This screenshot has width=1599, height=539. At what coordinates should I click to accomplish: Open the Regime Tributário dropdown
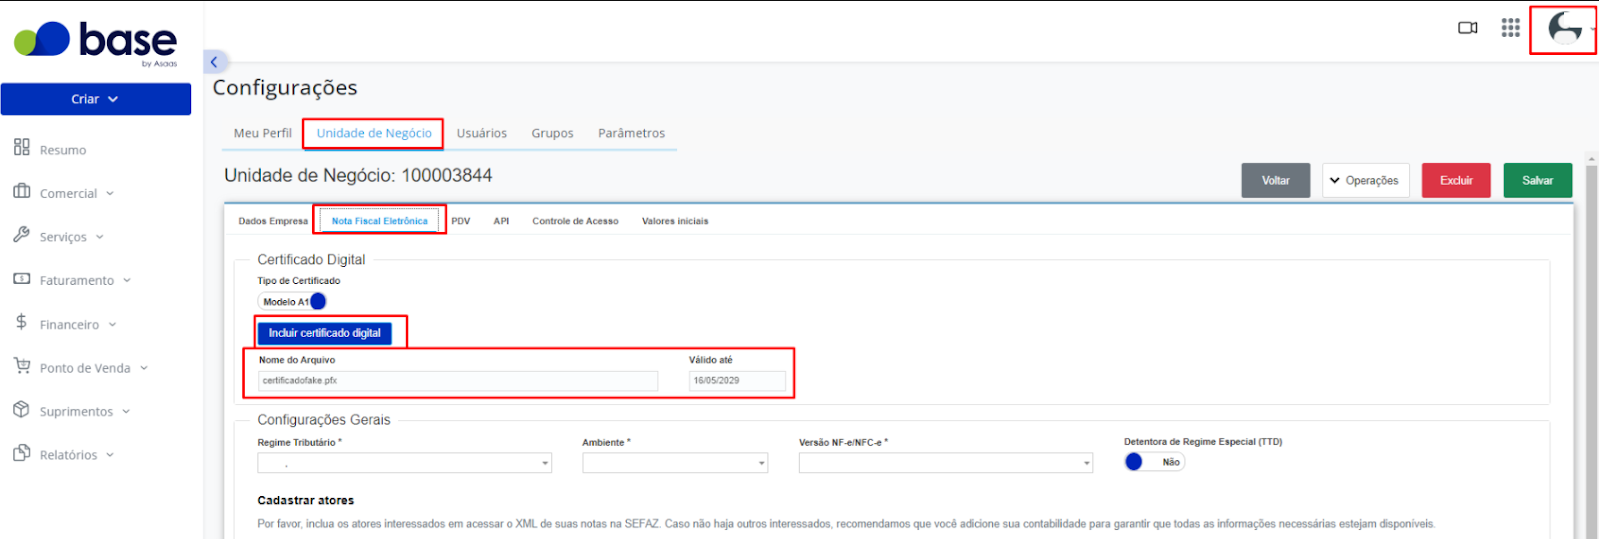(405, 463)
